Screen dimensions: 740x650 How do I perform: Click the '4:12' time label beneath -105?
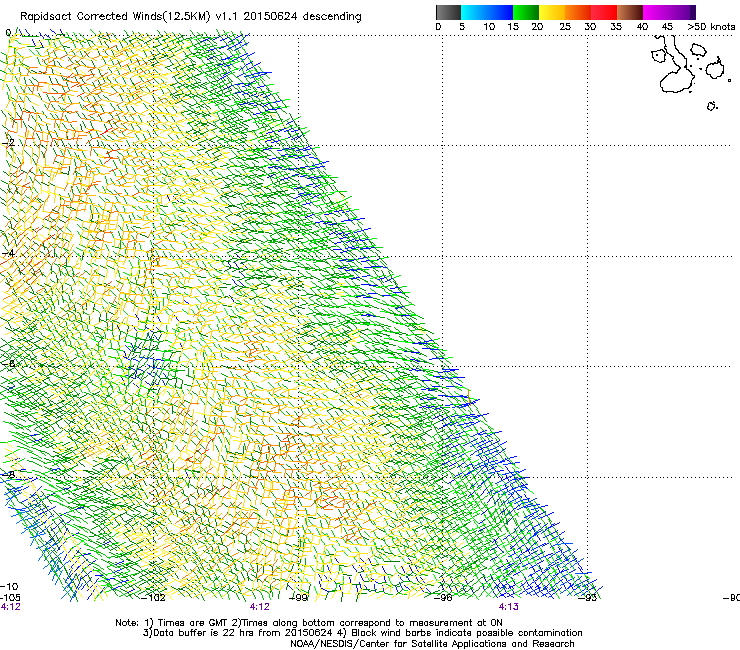[10, 607]
